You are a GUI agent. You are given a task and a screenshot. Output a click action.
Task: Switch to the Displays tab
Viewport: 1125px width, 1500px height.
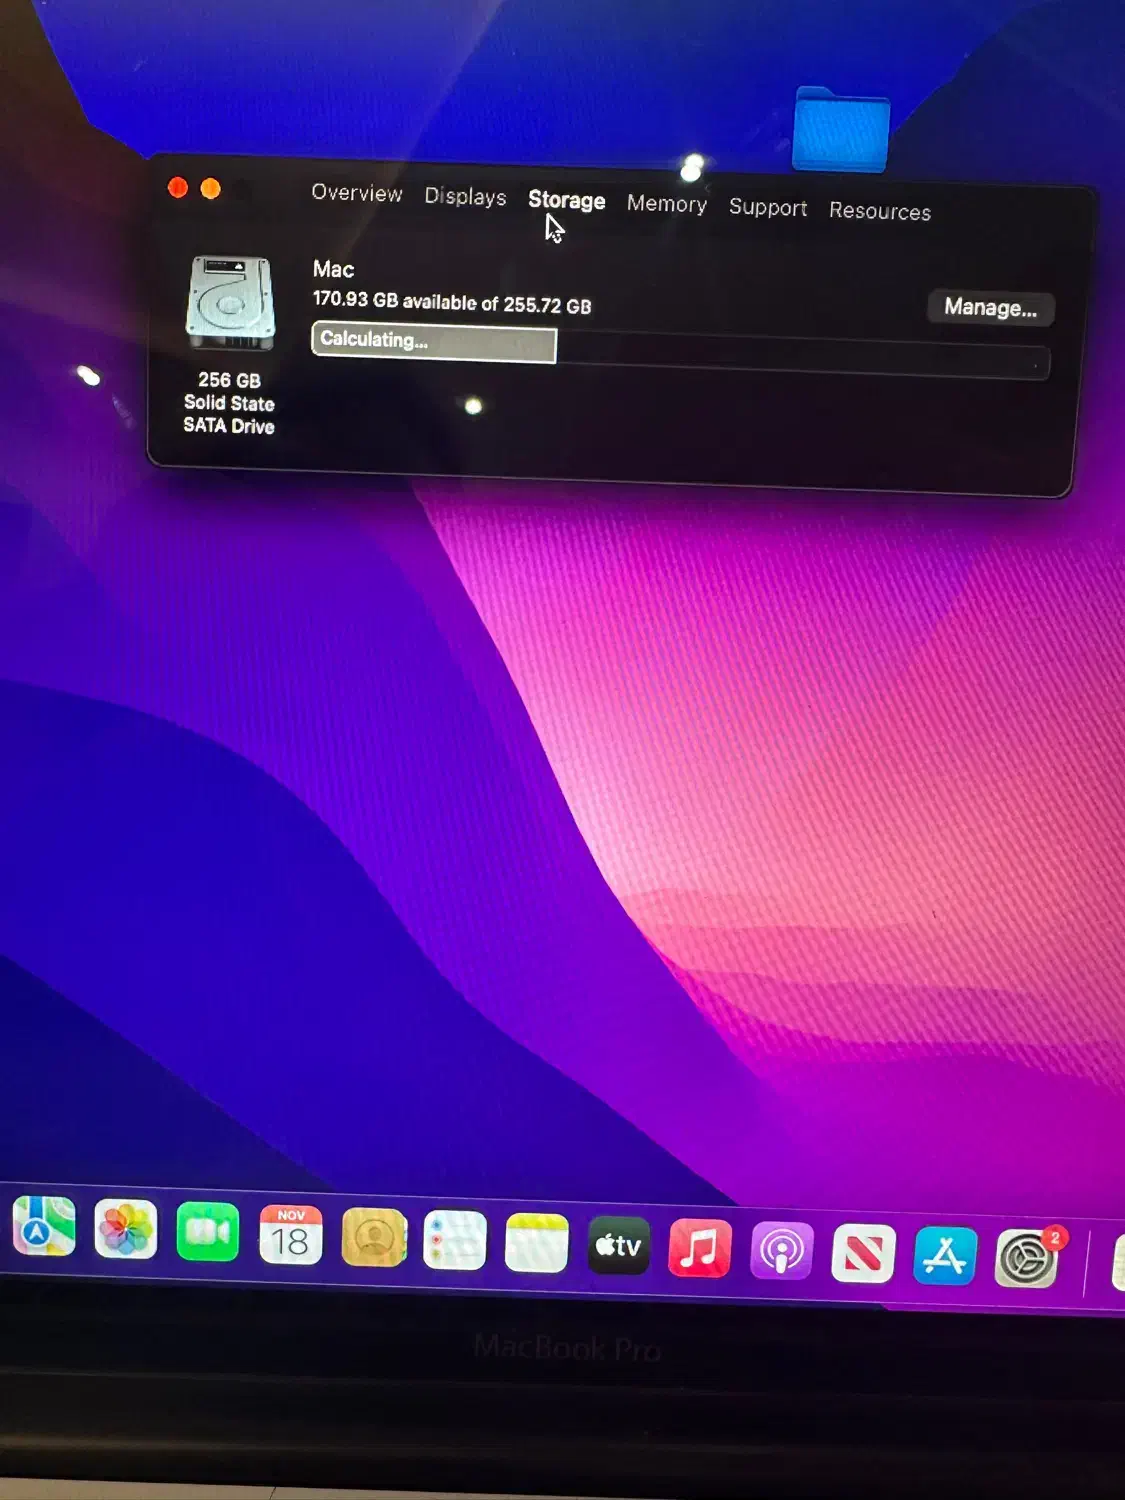(x=465, y=197)
